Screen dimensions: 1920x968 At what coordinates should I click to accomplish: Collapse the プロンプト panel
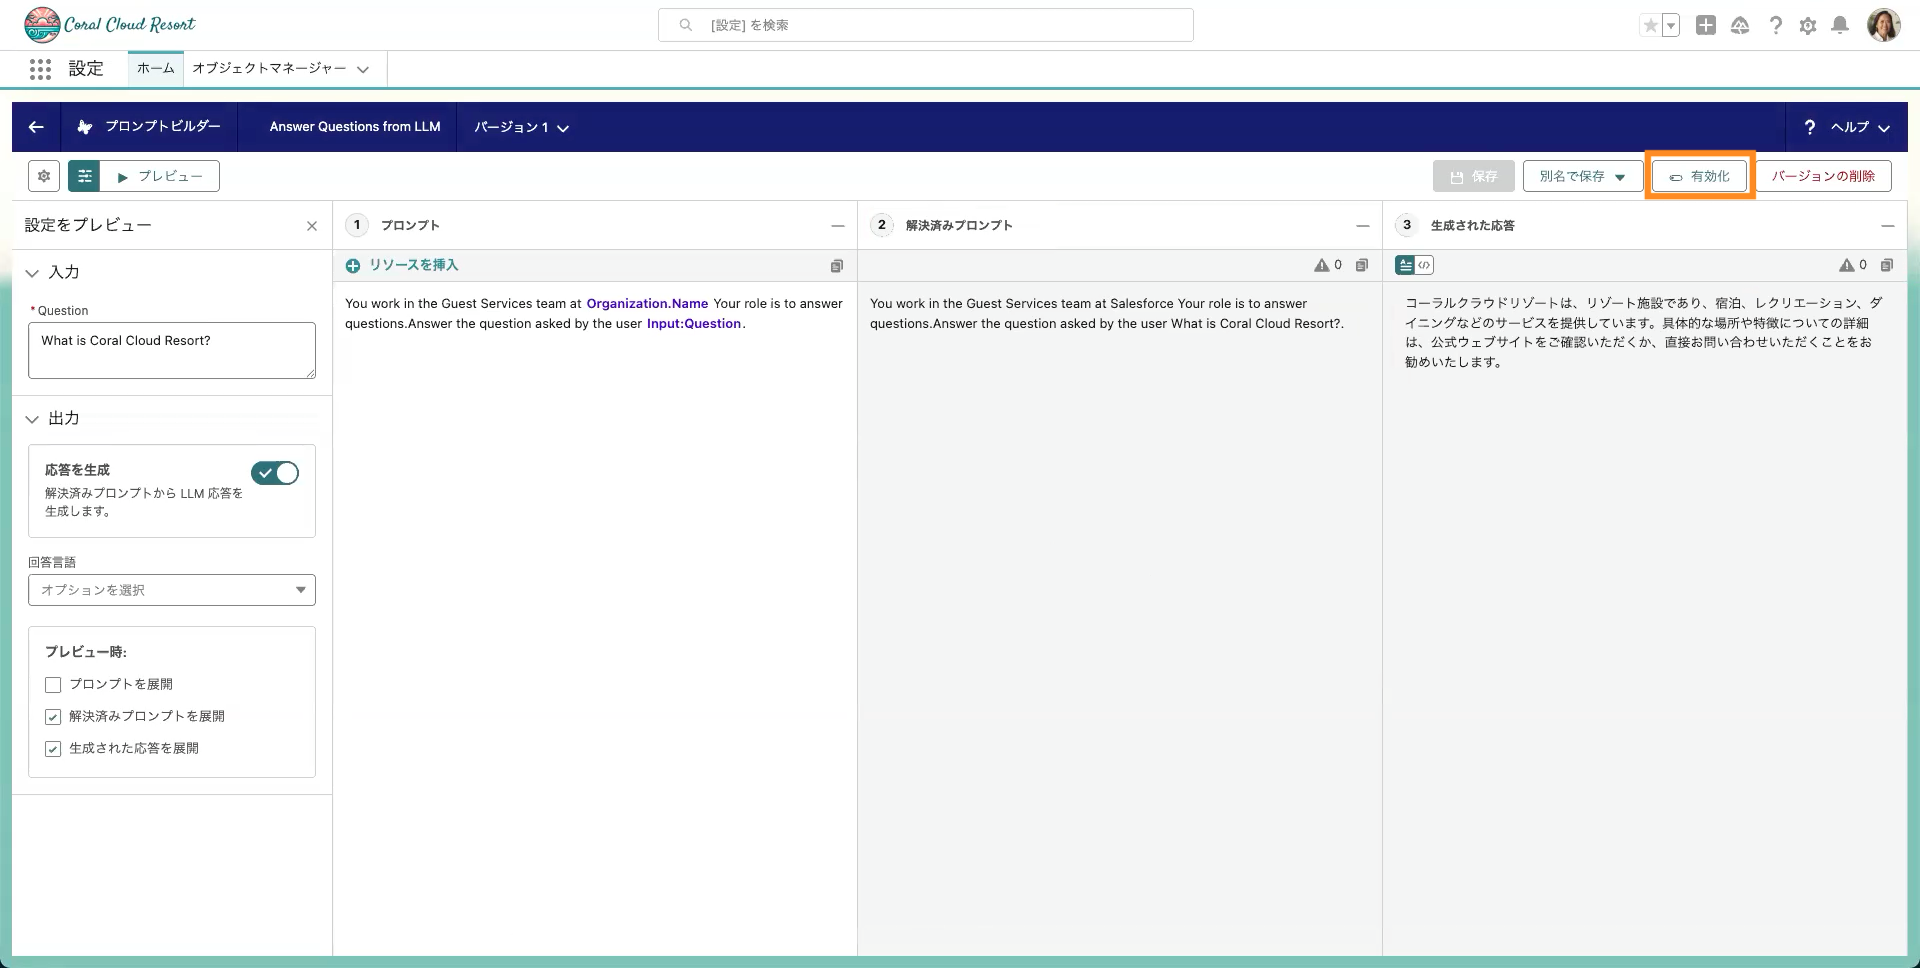(838, 226)
